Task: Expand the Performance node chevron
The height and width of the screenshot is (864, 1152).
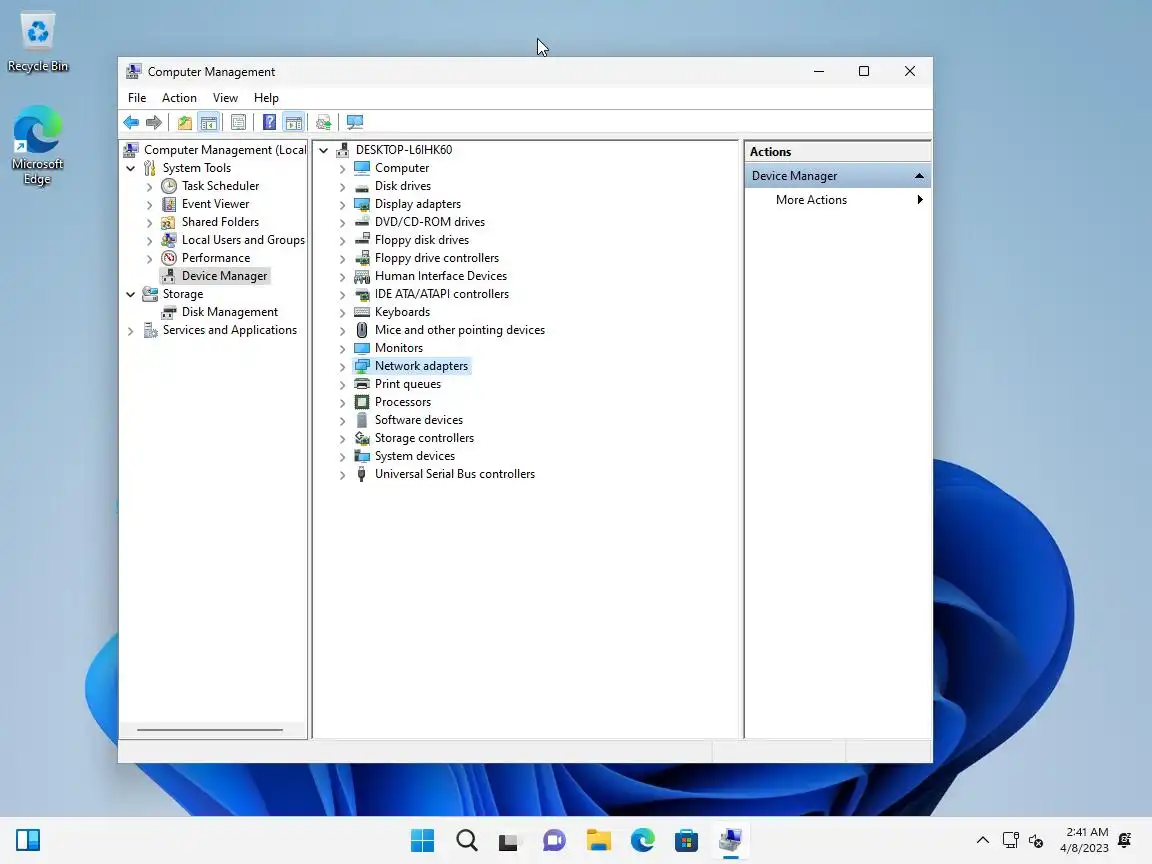Action: point(150,259)
